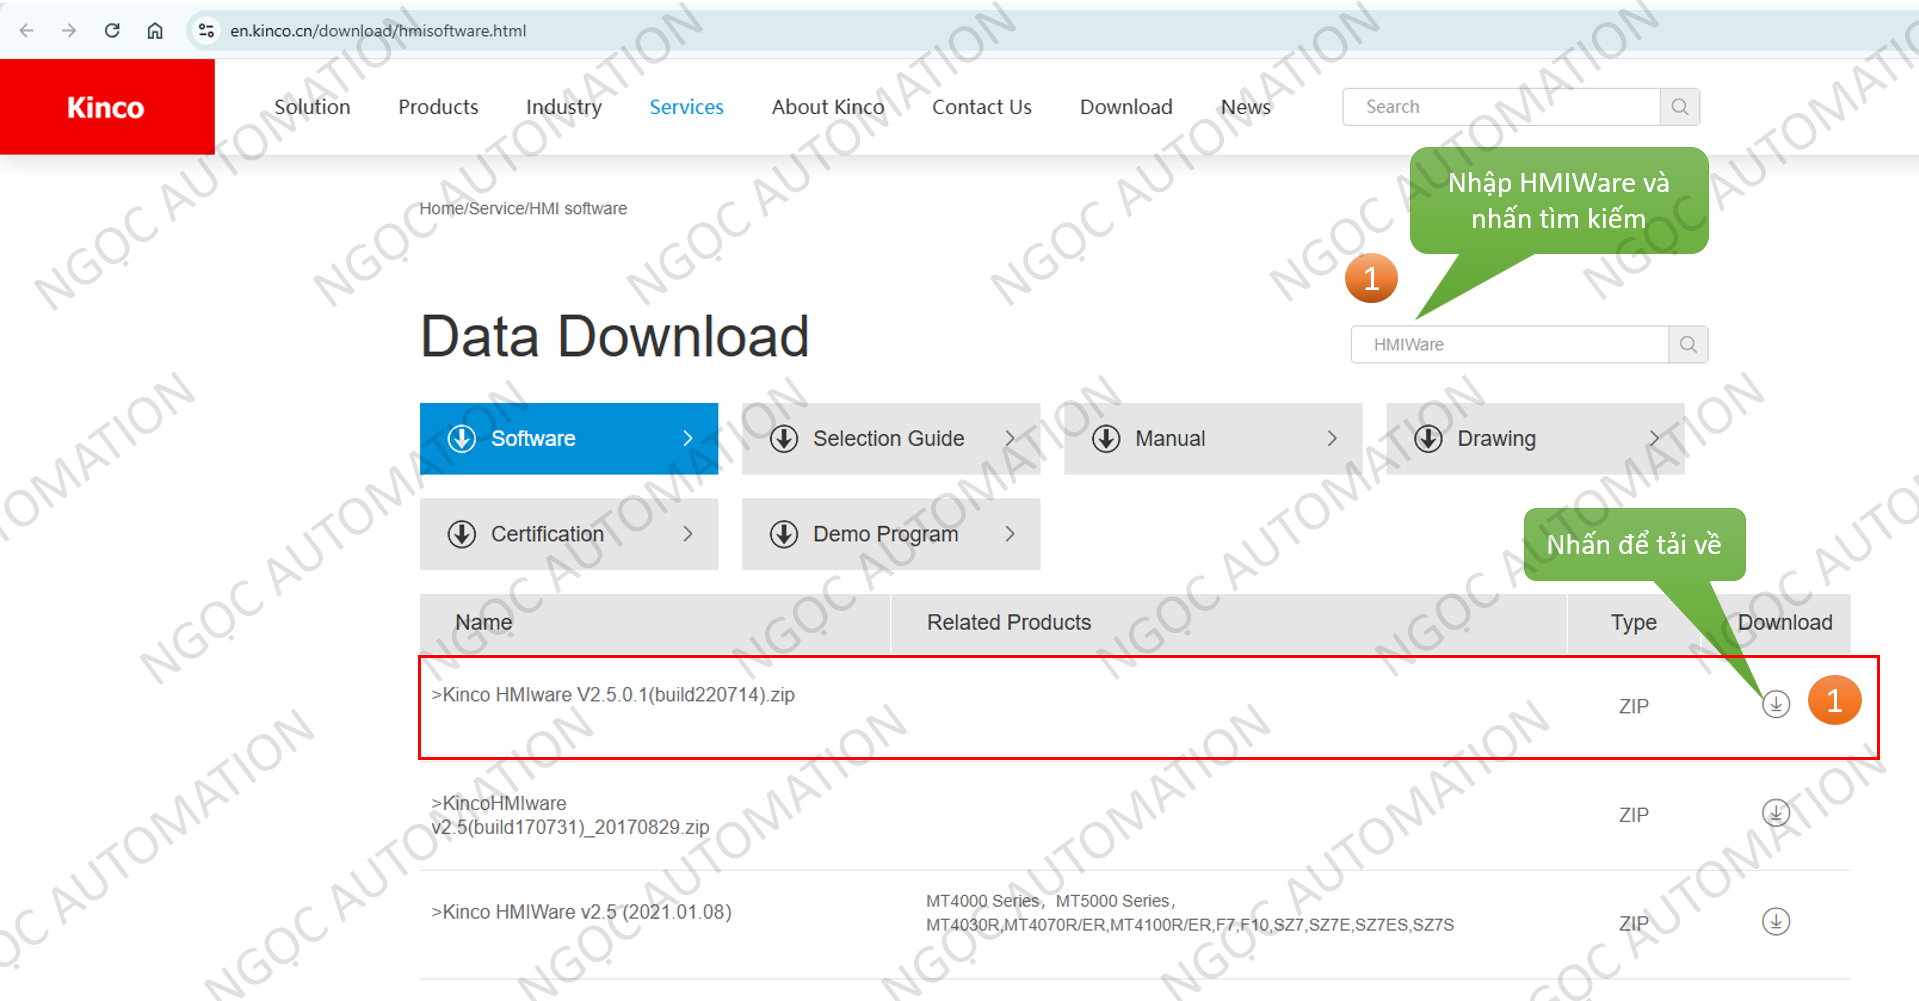Select the Manual category
The image size is (1919, 1001).
pos(1213,438)
